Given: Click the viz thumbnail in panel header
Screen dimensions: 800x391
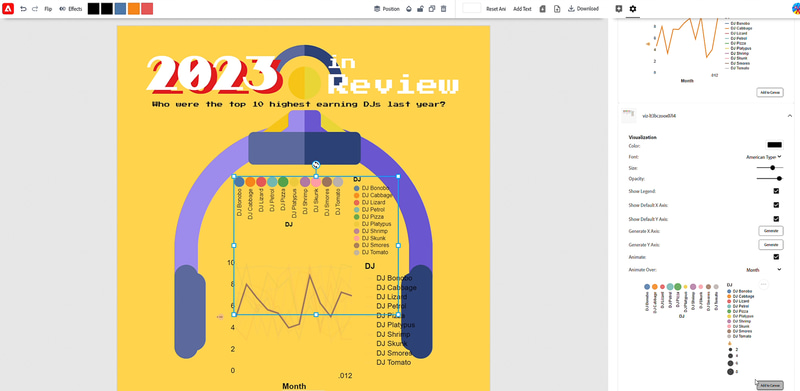Looking at the screenshot, I should pos(628,115).
